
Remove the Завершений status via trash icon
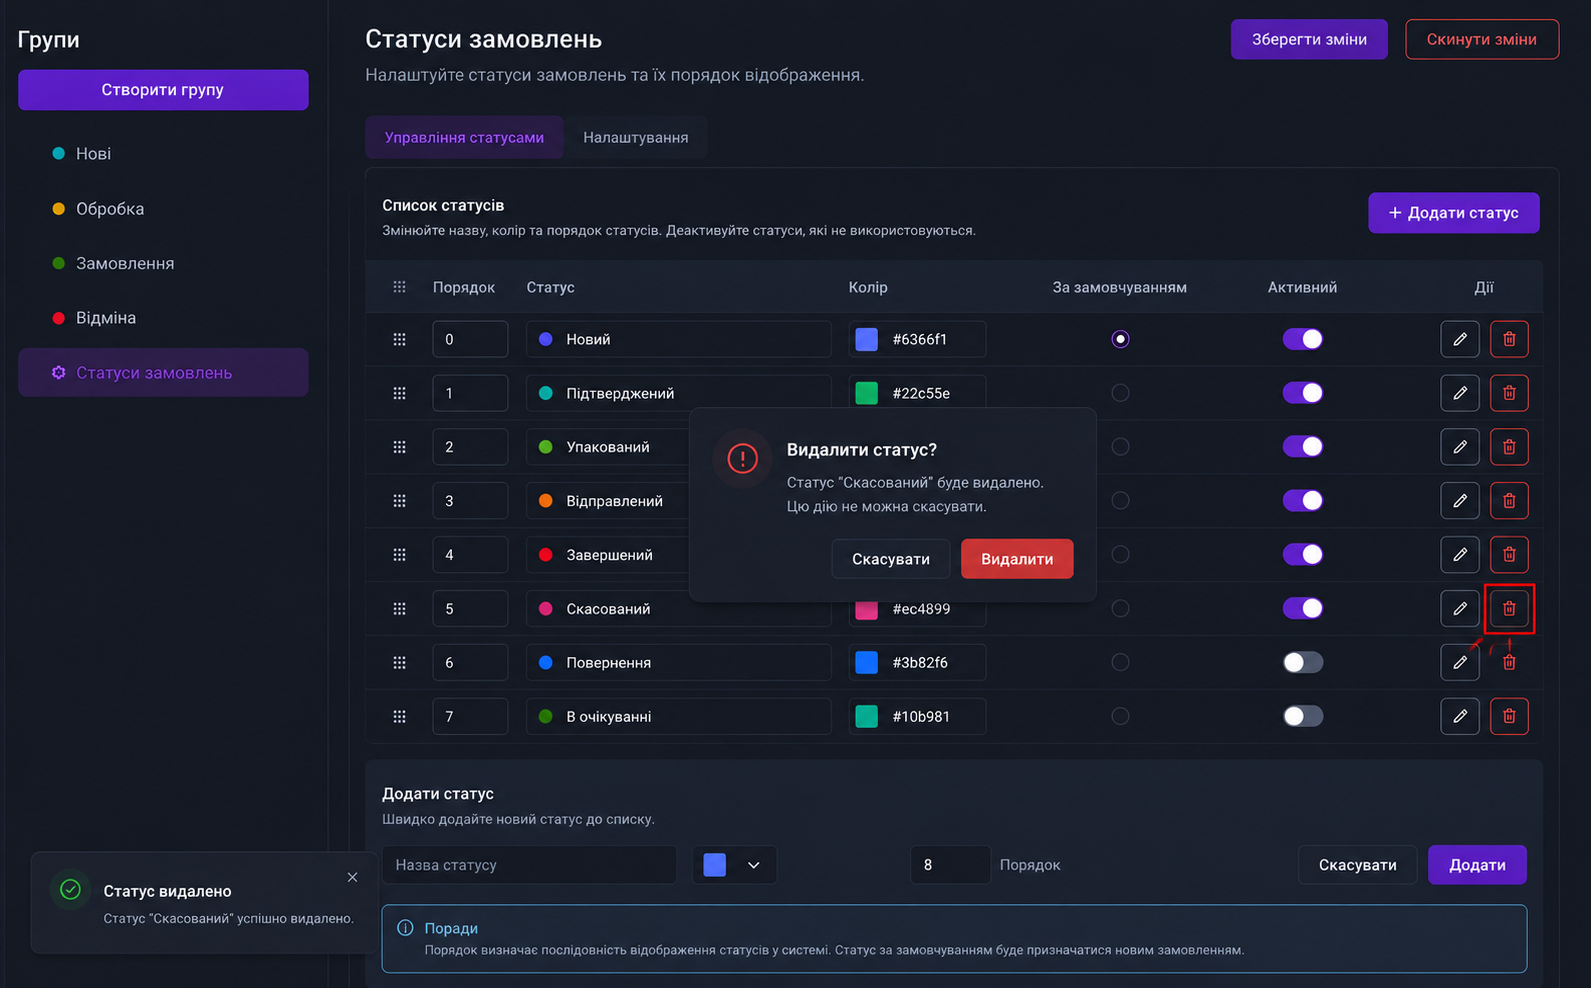coord(1509,554)
